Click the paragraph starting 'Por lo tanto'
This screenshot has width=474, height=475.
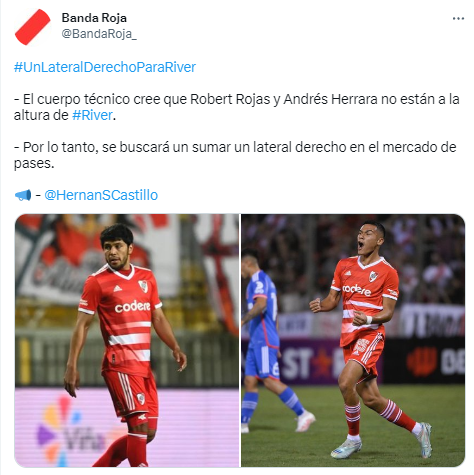pos(235,155)
